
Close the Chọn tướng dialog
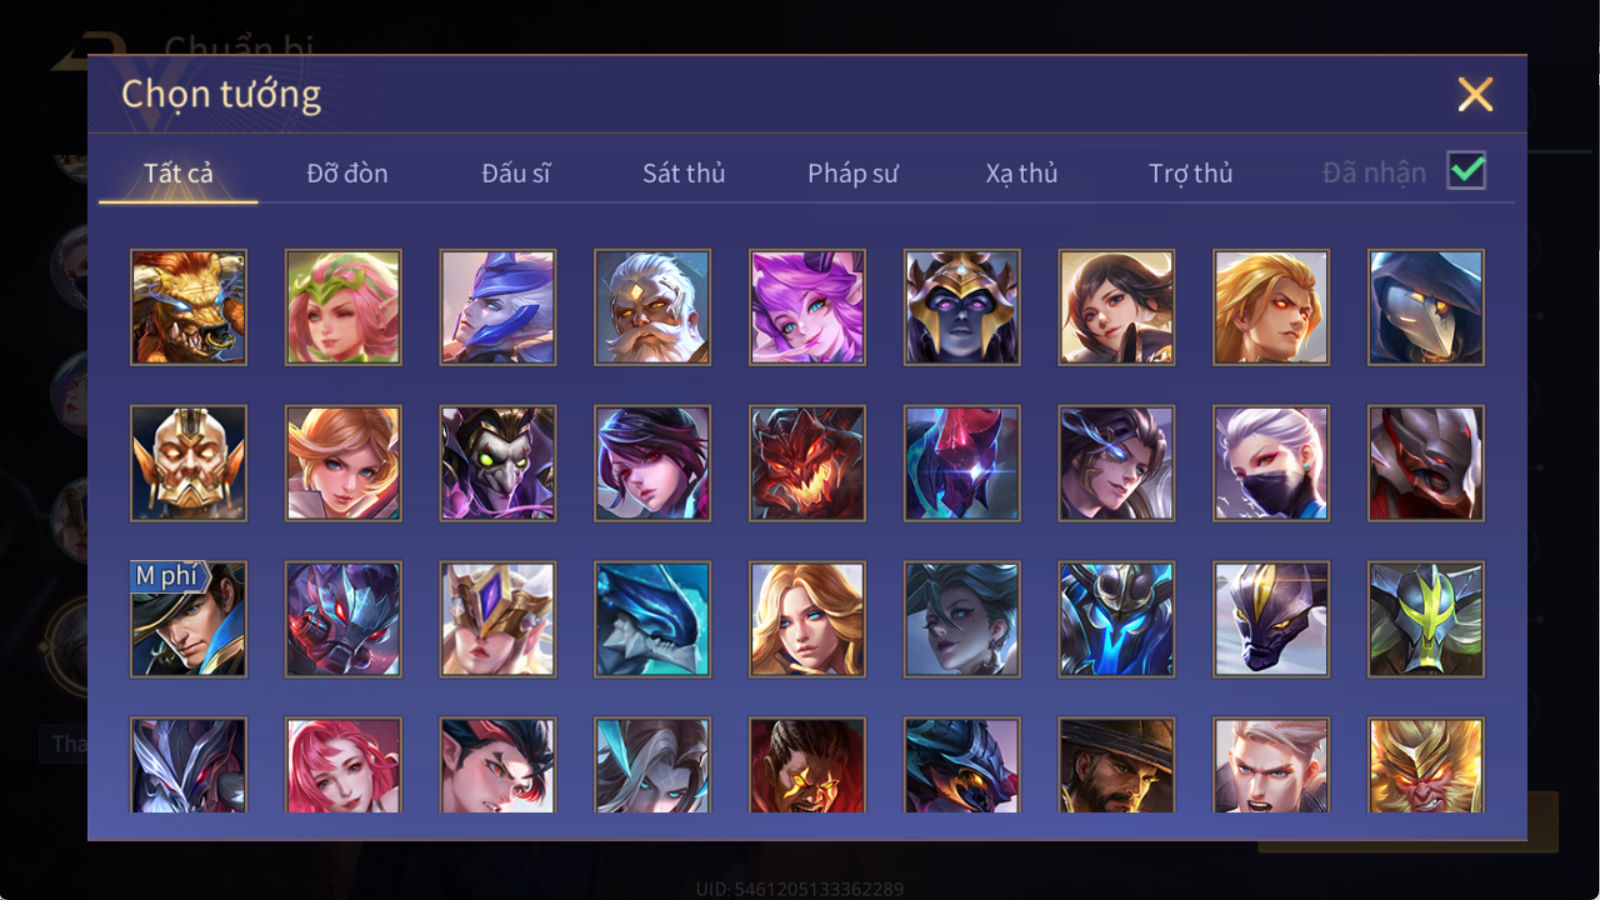click(1475, 95)
